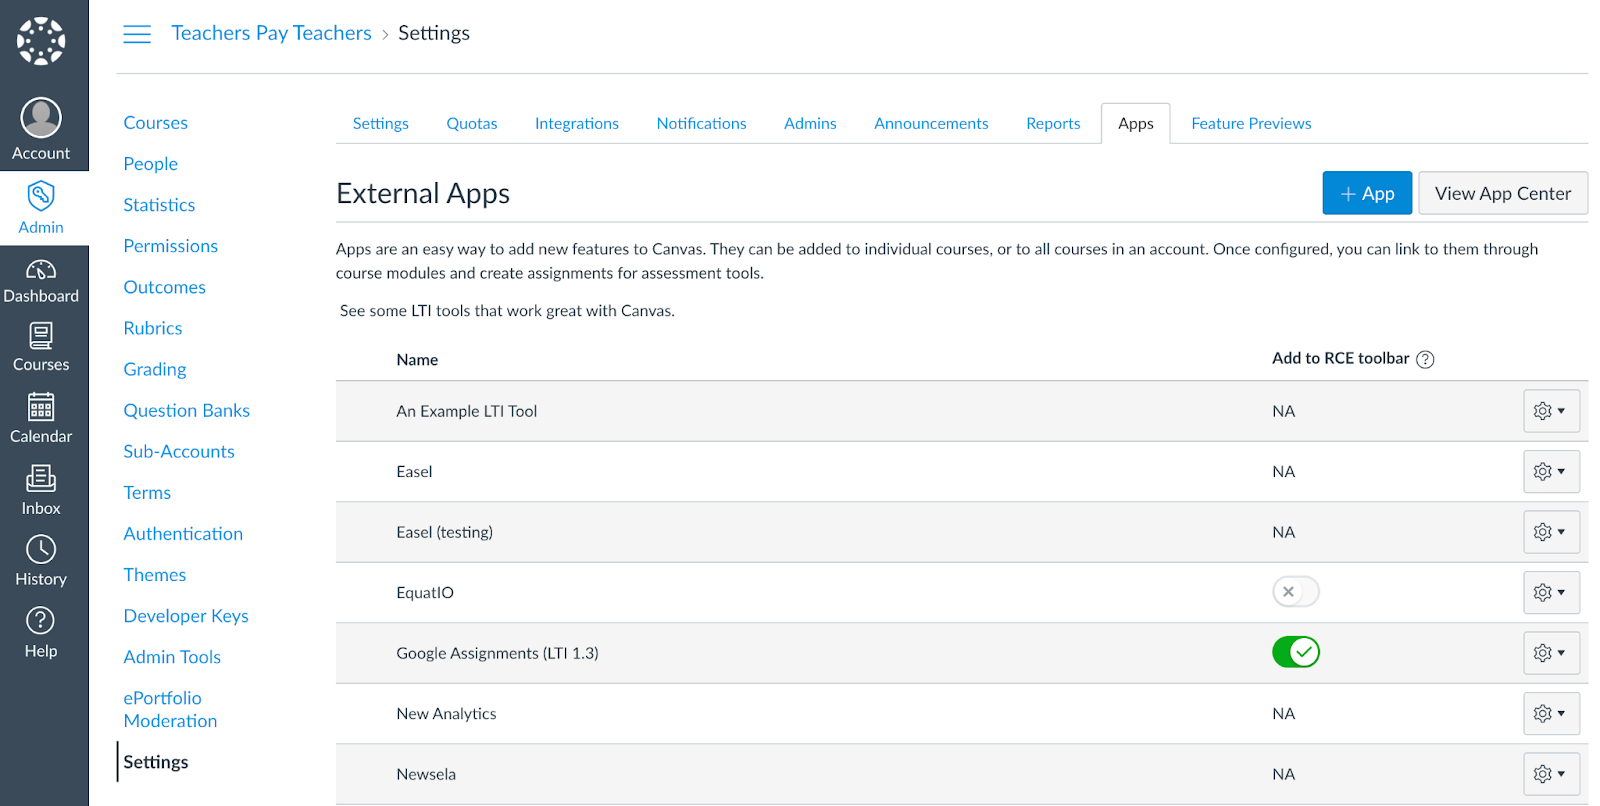
Task: Open the Authentication link
Action: coord(183,533)
